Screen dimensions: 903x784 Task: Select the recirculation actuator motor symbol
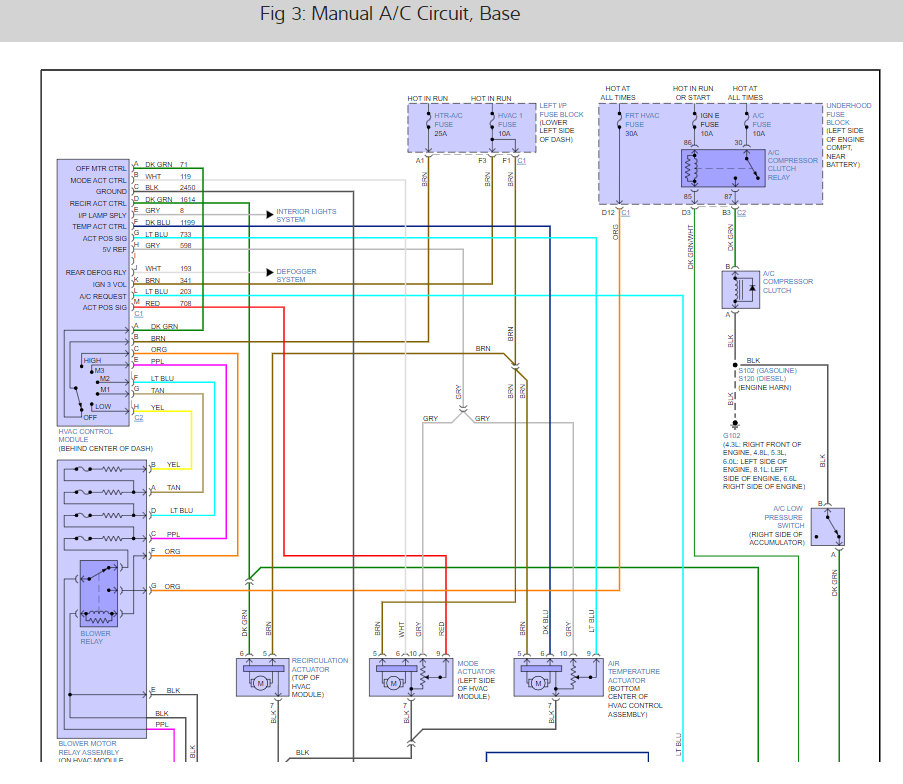click(x=260, y=683)
